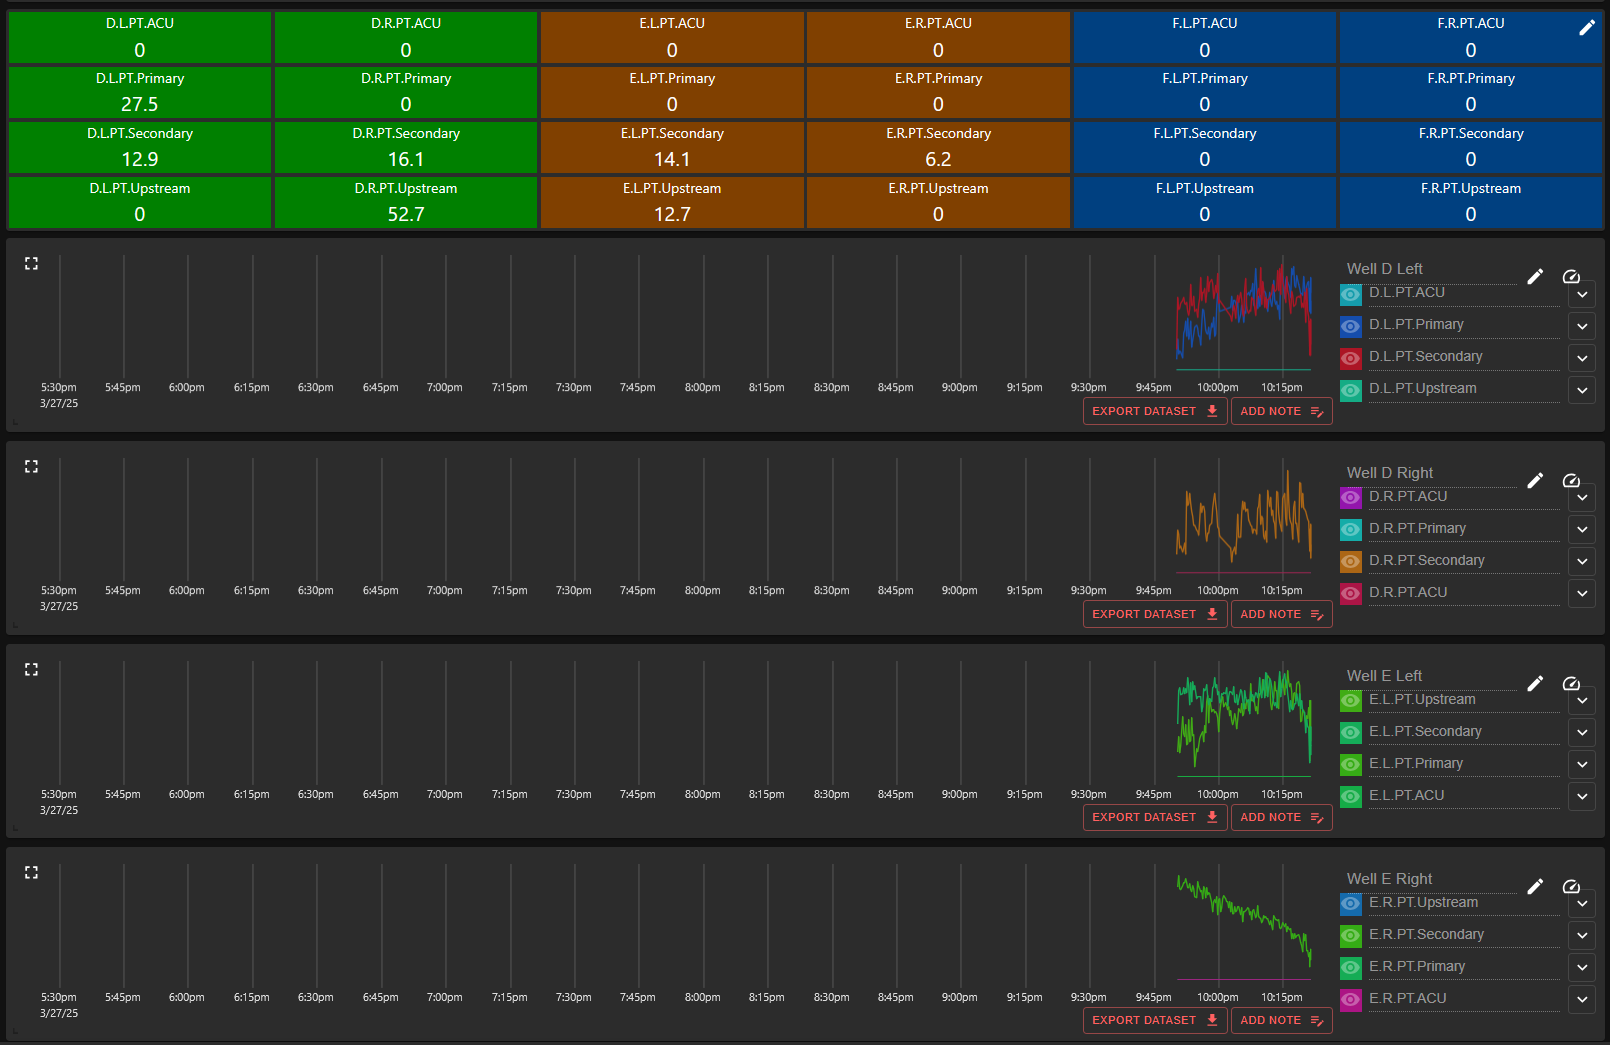Open the chevron menu for D.R.PT.Secondary
This screenshot has width=1610, height=1045.
[x=1581, y=562]
